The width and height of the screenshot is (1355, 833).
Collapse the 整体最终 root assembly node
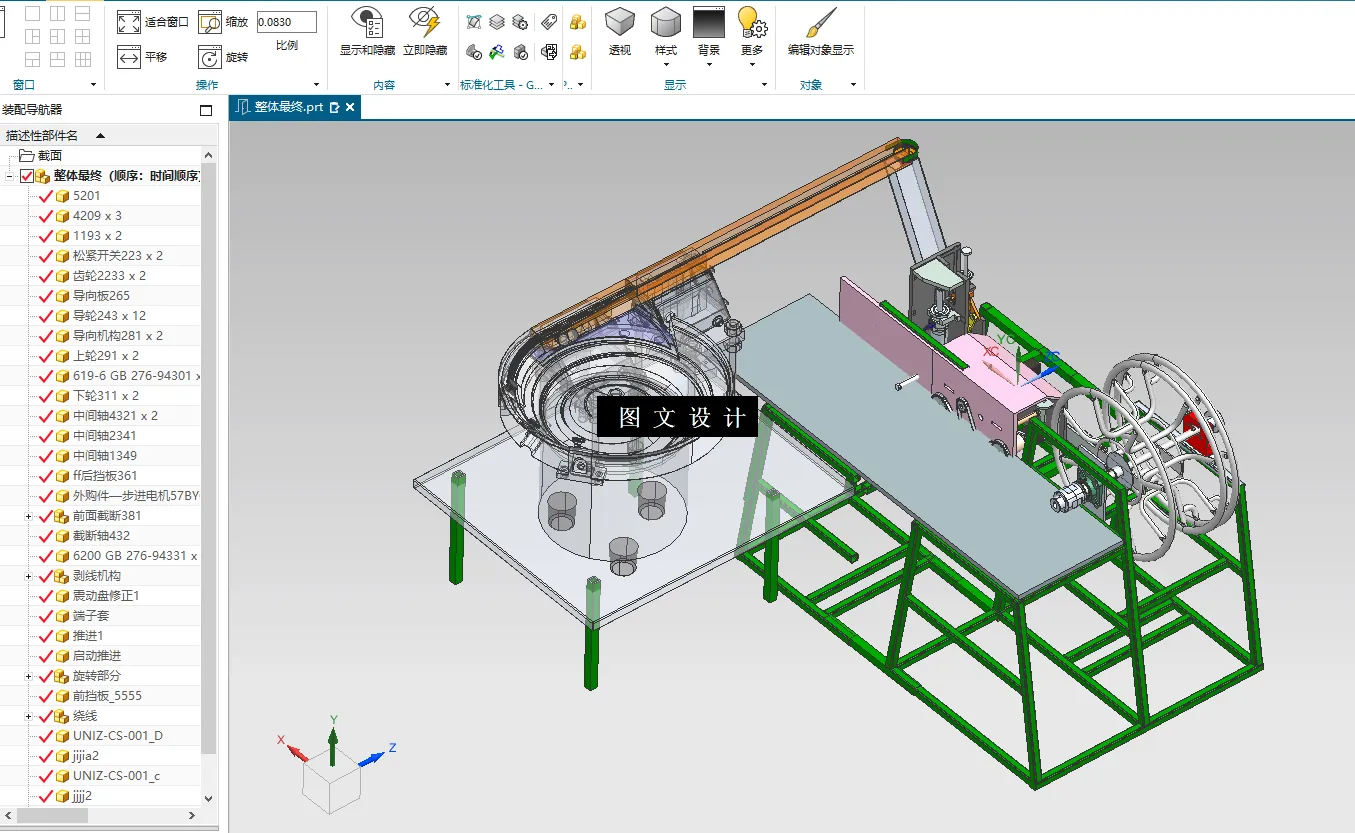(9, 176)
